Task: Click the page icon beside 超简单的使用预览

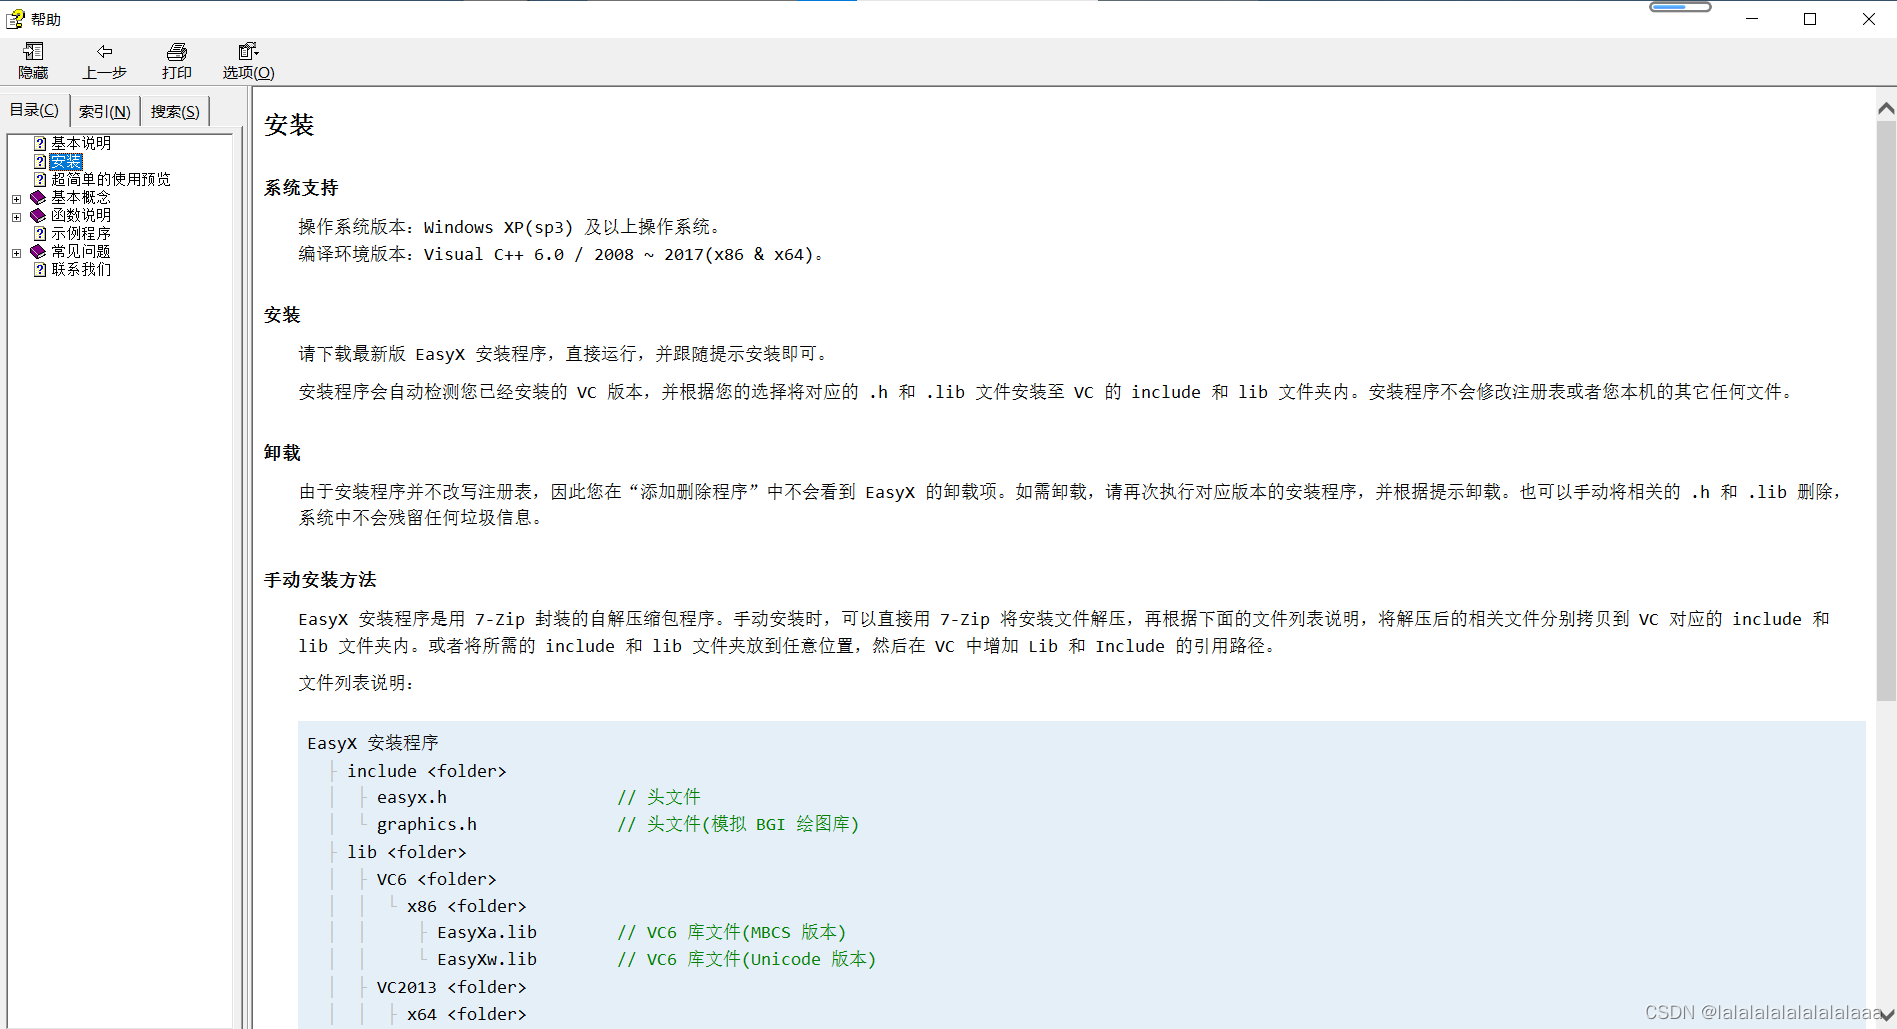Action: coord(40,180)
